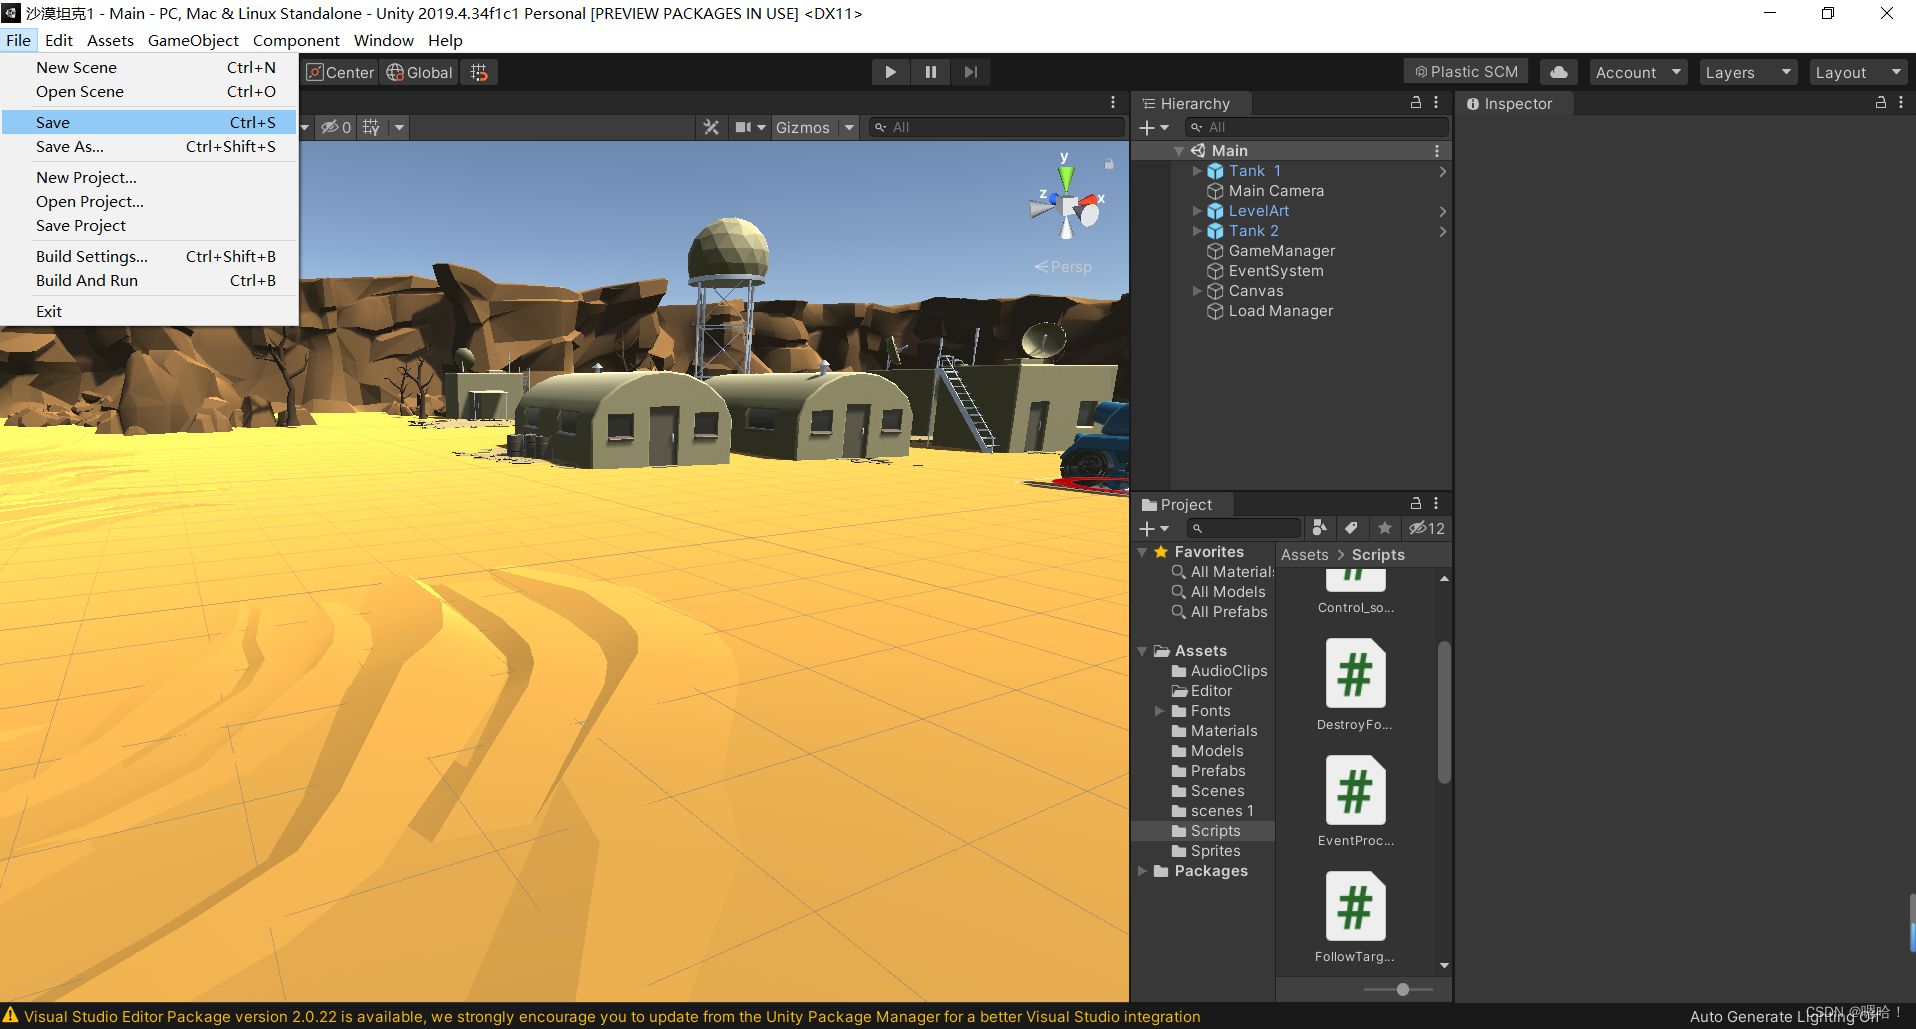The width and height of the screenshot is (1916, 1029).
Task: Open the search by label tag icon
Action: [1351, 528]
